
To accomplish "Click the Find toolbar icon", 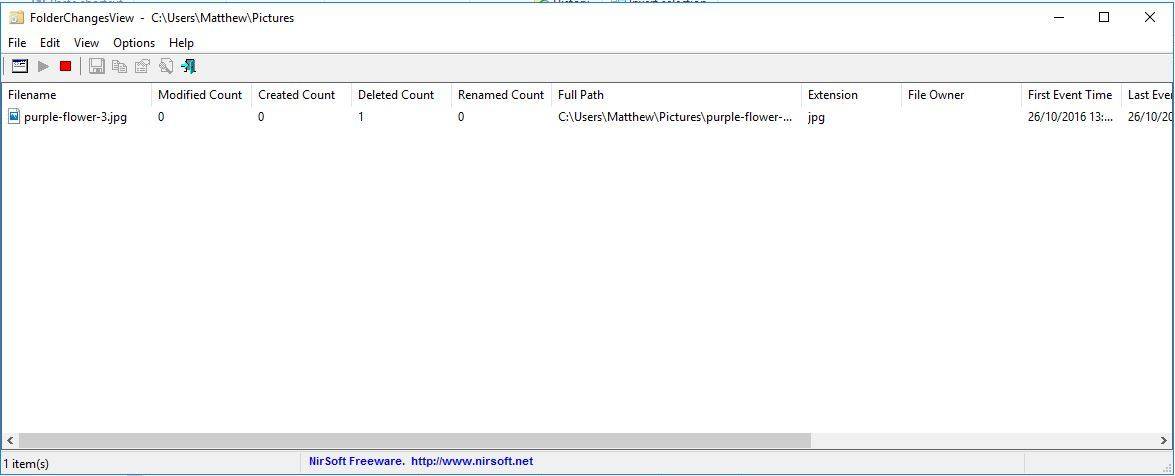I will (166, 67).
